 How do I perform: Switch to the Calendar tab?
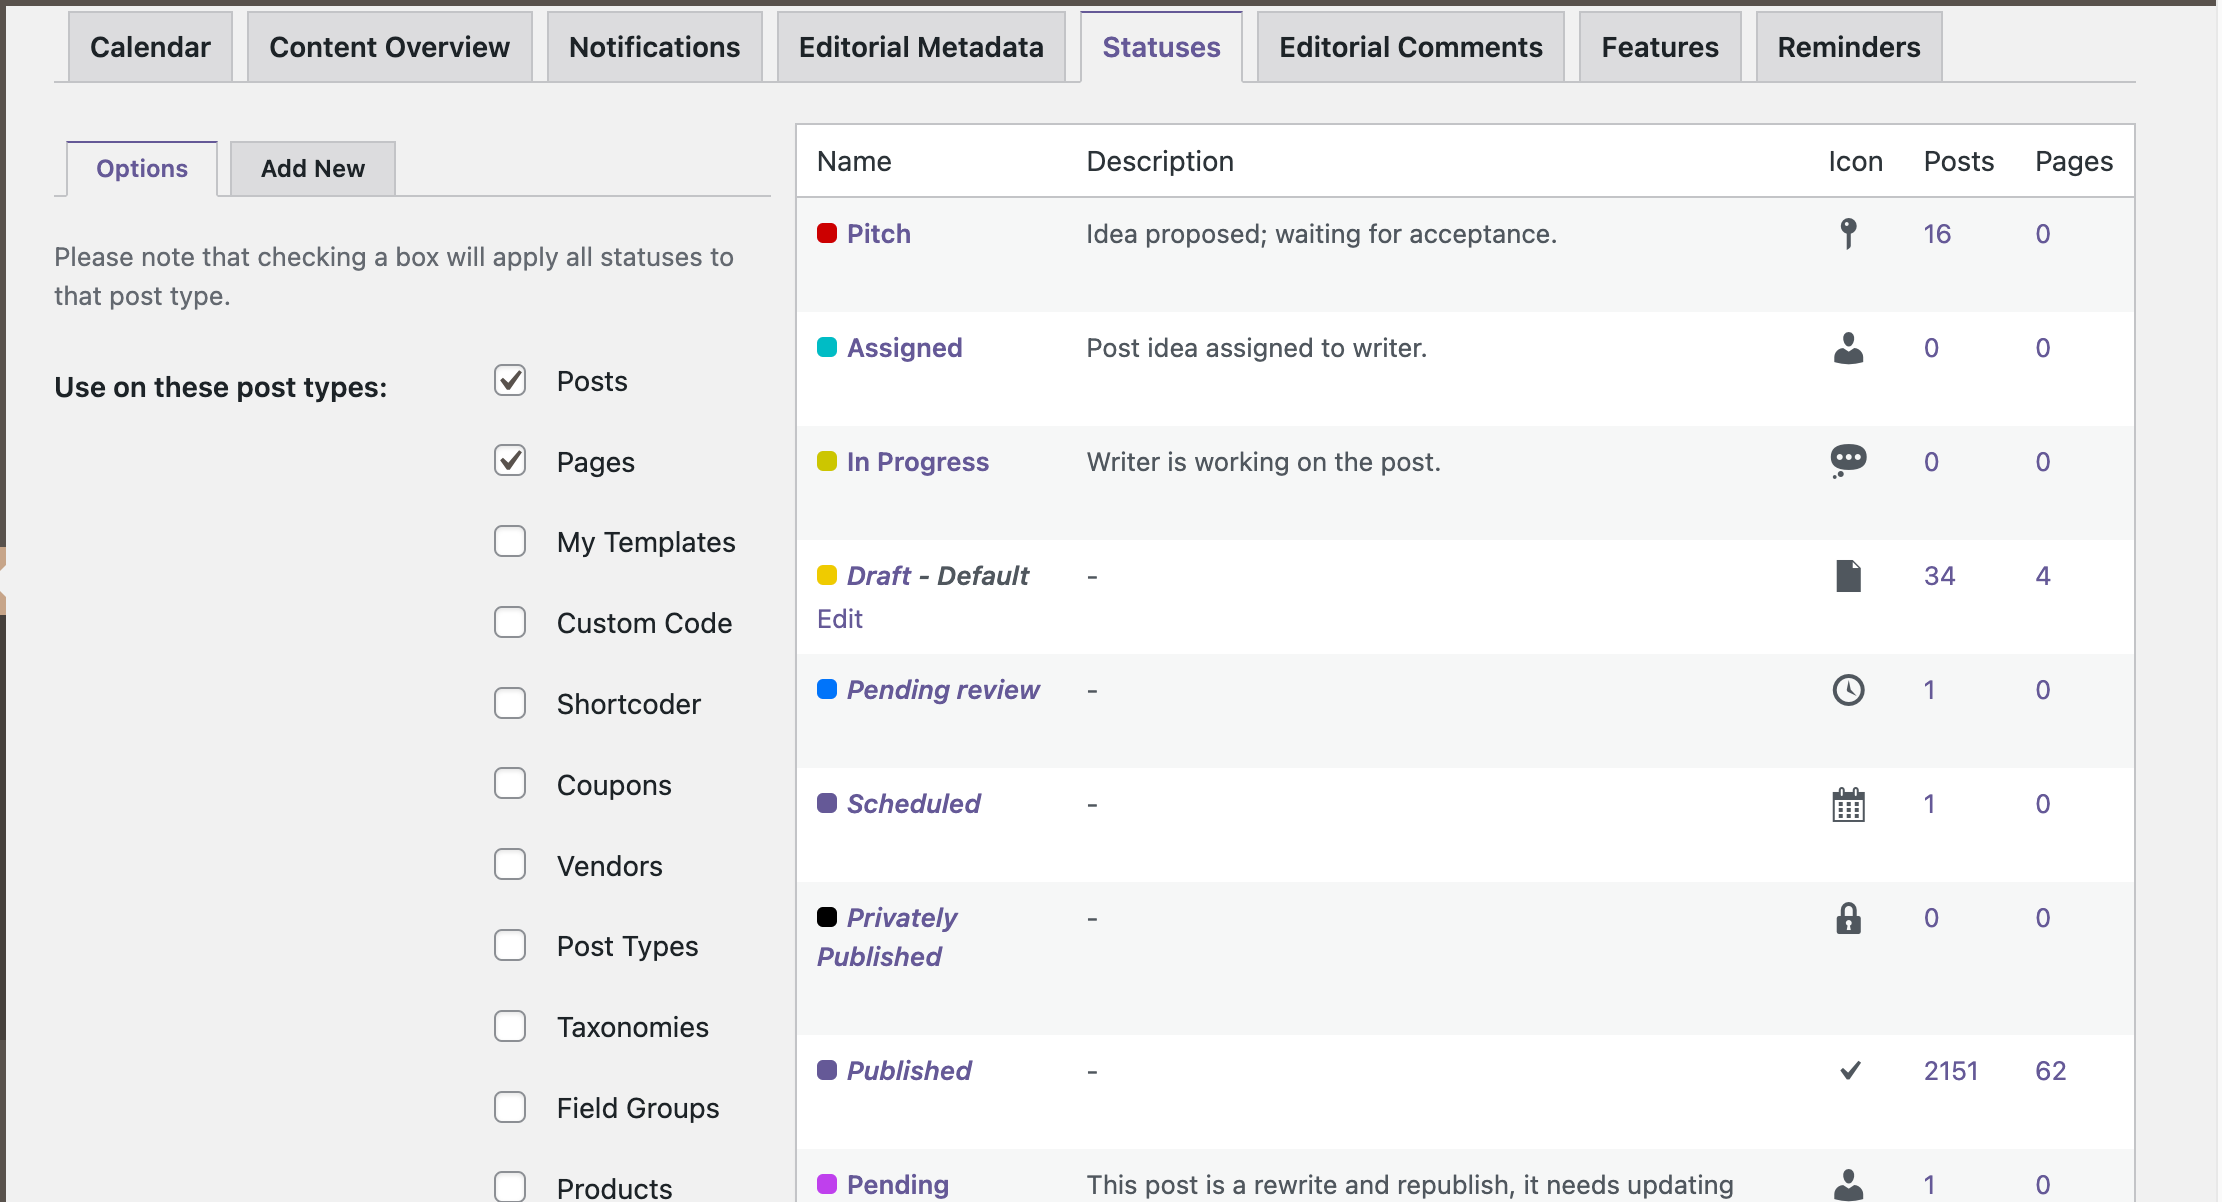150,46
